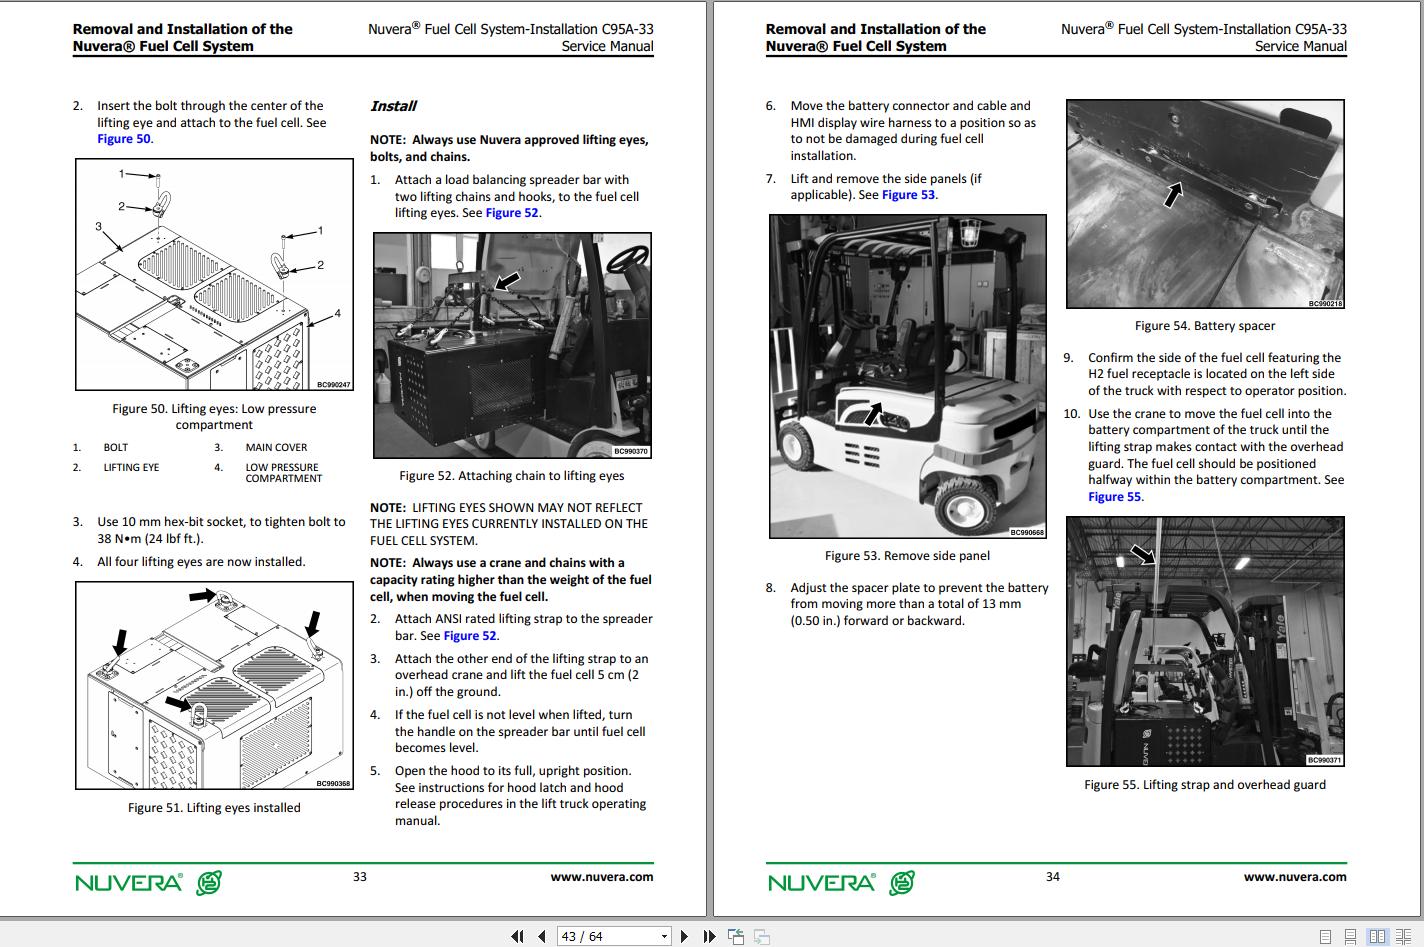Follow the Figure 52 link after 'bar. See'

pyautogui.click(x=470, y=636)
